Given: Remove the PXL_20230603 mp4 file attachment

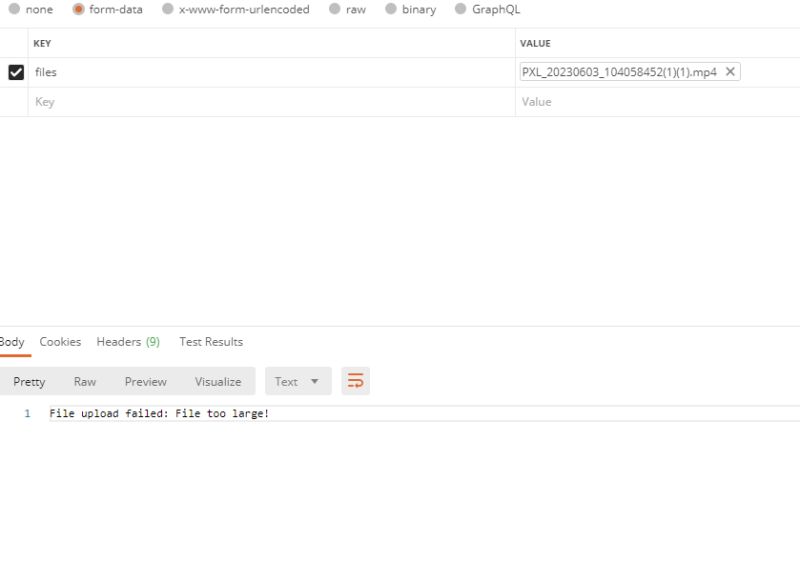Looking at the screenshot, I should click(x=732, y=71).
